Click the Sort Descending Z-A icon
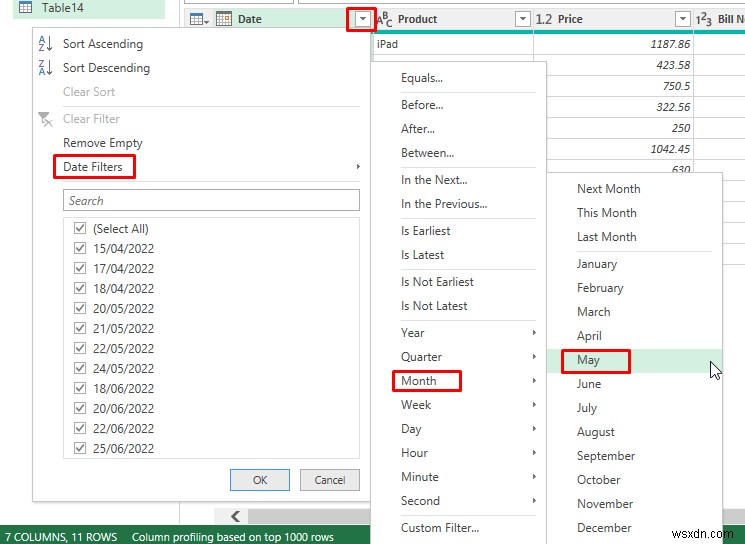The height and width of the screenshot is (544, 745). tap(45, 68)
